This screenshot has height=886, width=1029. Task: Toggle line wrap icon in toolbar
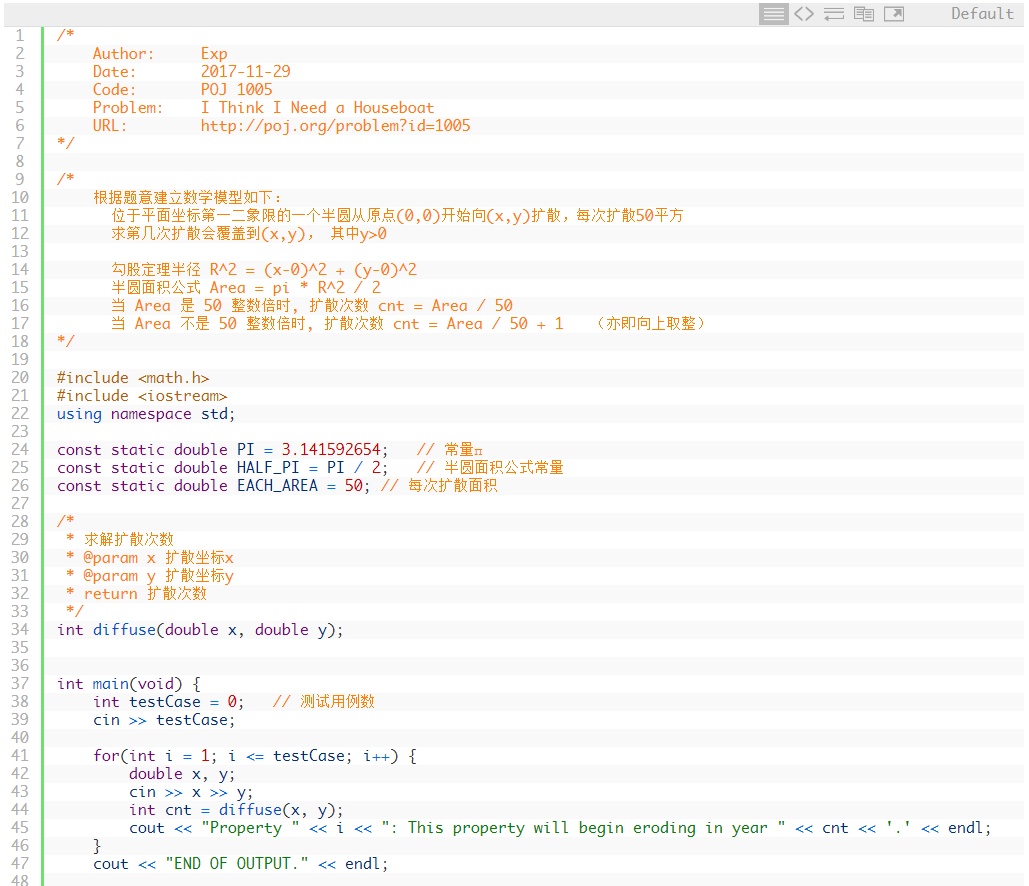[x=834, y=14]
